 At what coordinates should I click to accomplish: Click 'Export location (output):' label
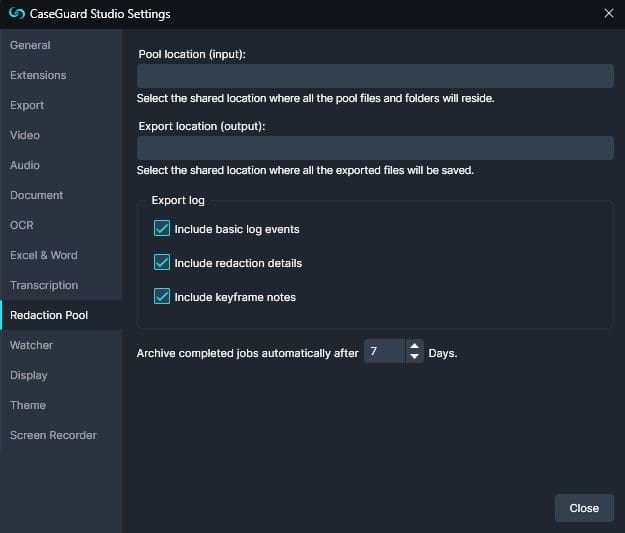tap(202, 126)
